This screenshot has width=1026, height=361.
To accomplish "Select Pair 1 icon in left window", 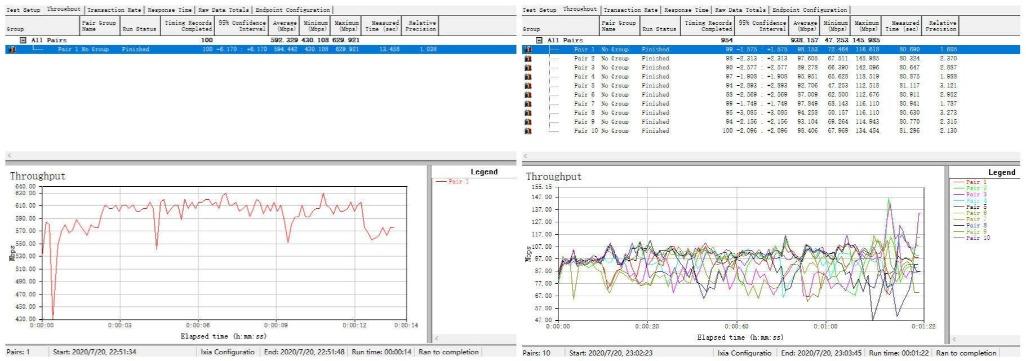I will [12, 49].
